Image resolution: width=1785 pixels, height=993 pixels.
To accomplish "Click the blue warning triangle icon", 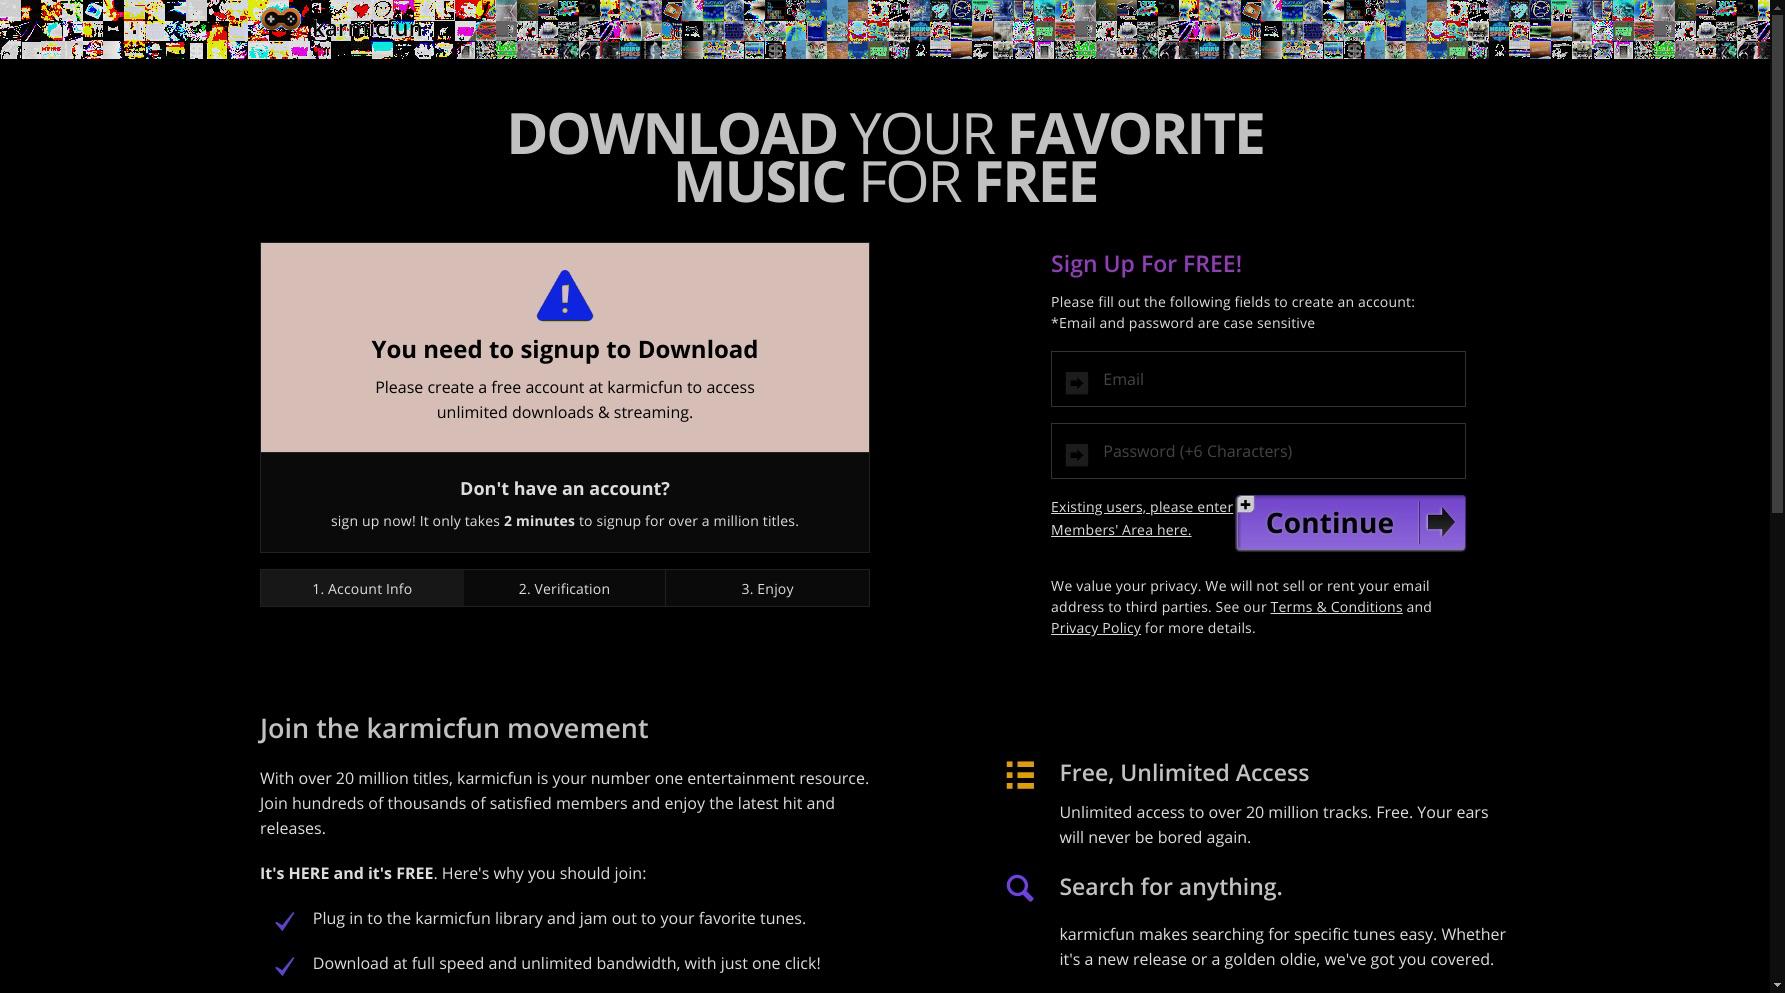I will 565,296.
